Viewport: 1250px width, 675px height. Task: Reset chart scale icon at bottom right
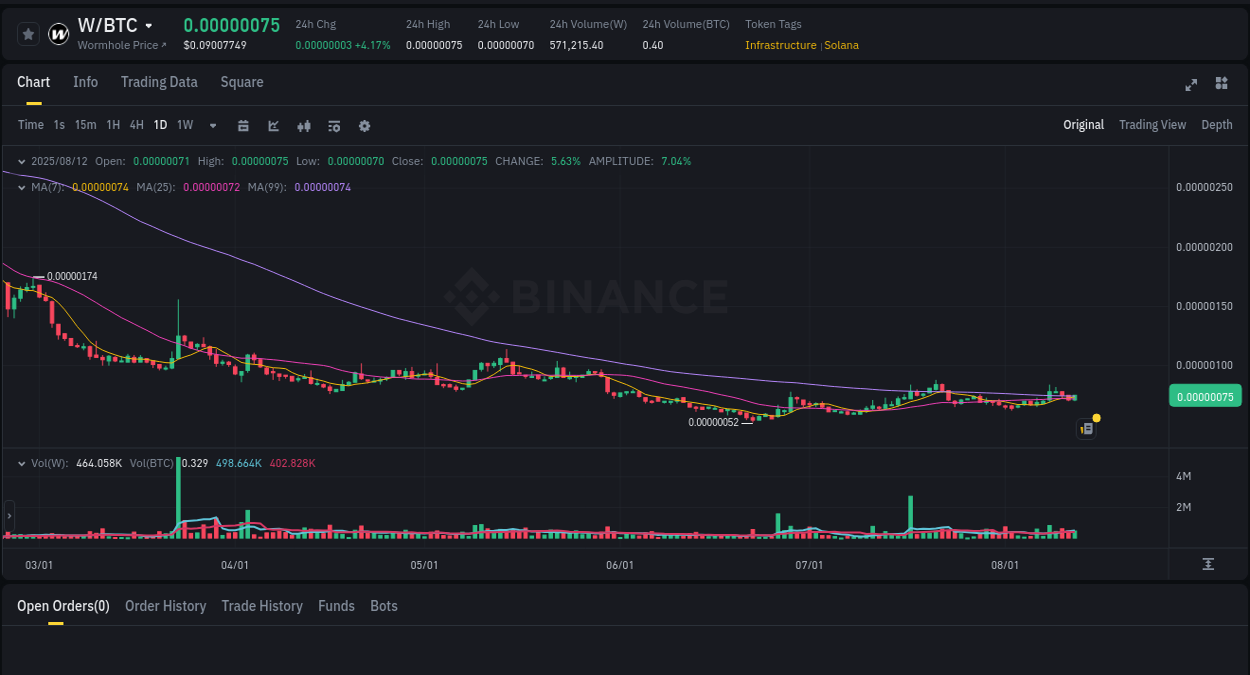(x=1208, y=565)
